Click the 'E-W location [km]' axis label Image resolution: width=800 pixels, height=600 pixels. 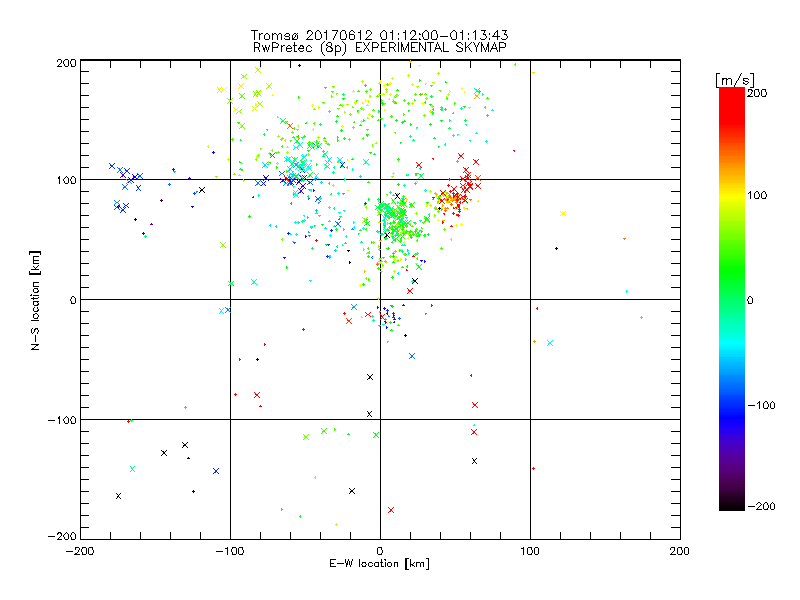379,564
